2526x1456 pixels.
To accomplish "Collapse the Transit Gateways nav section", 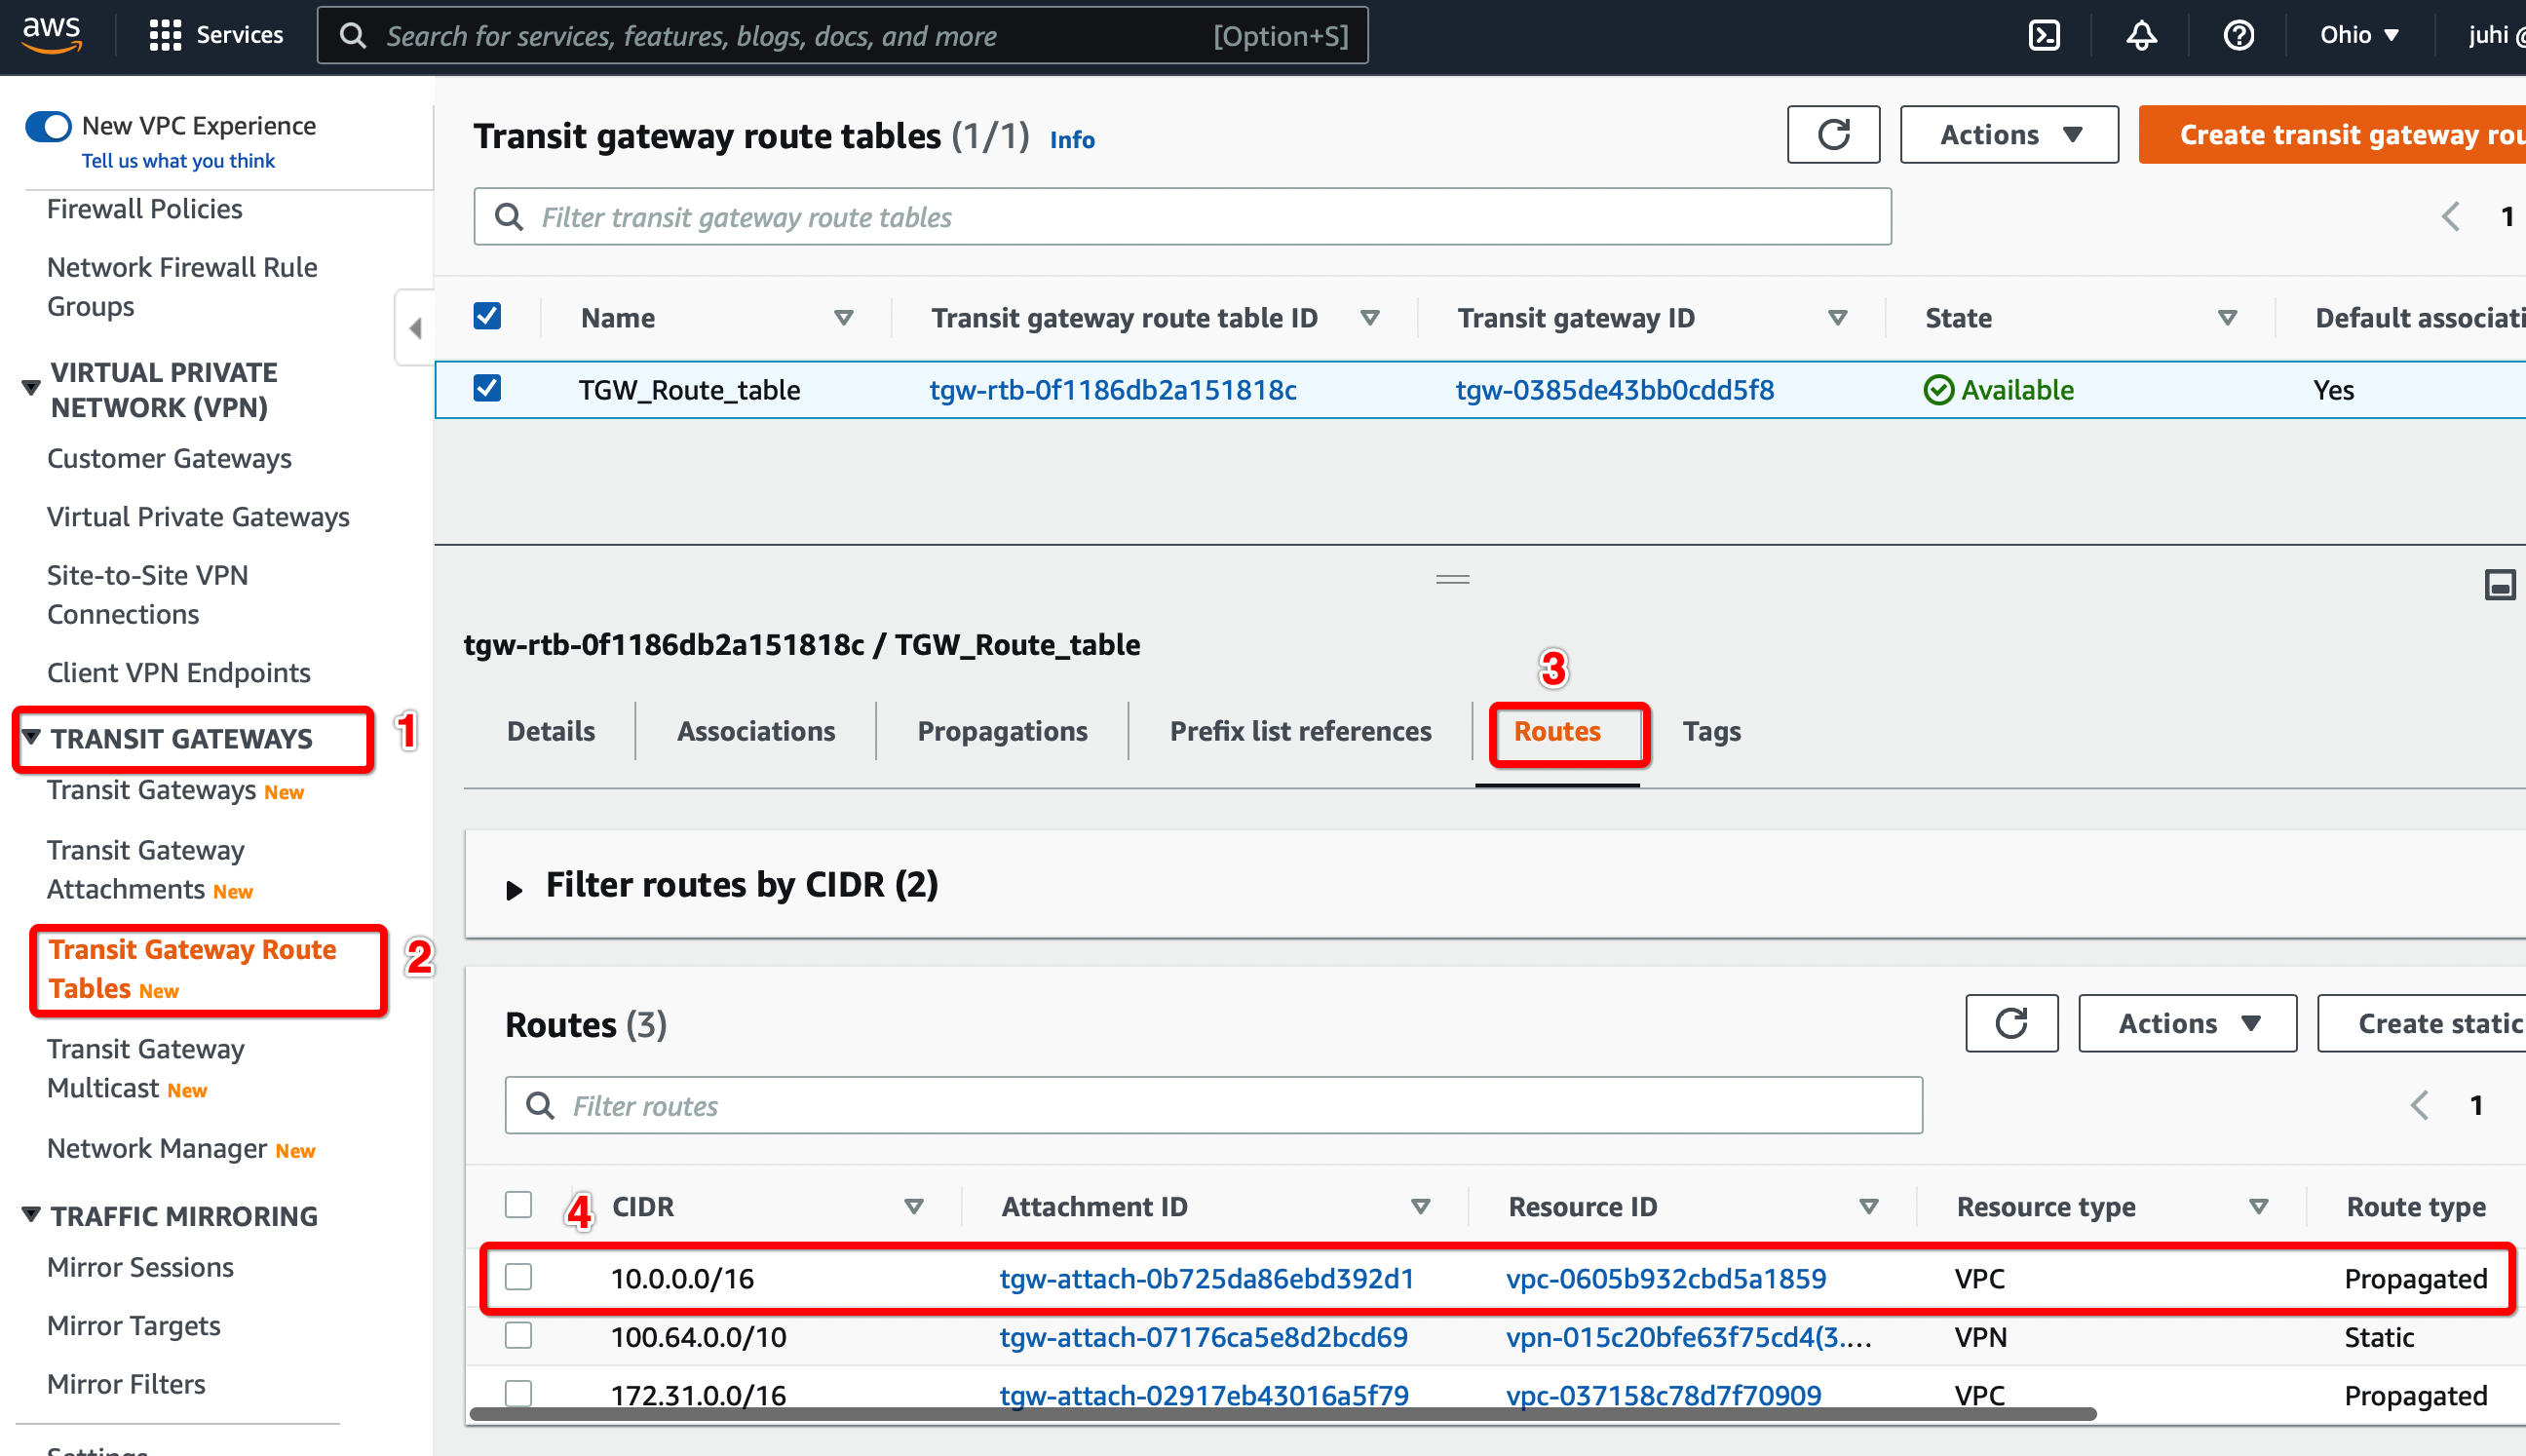I will click(31, 737).
